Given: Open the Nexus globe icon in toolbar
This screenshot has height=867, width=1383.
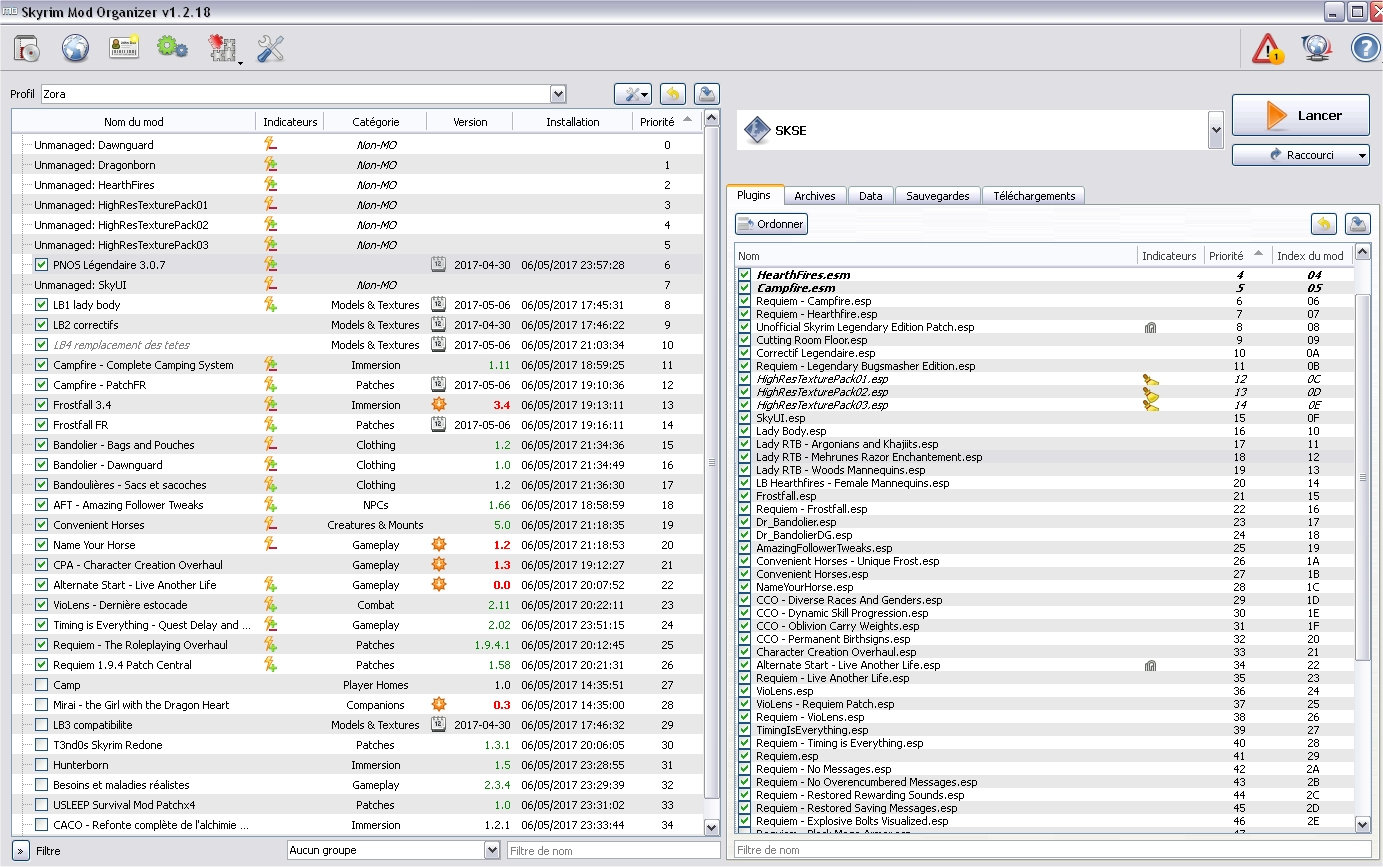Looking at the screenshot, I should point(75,48).
